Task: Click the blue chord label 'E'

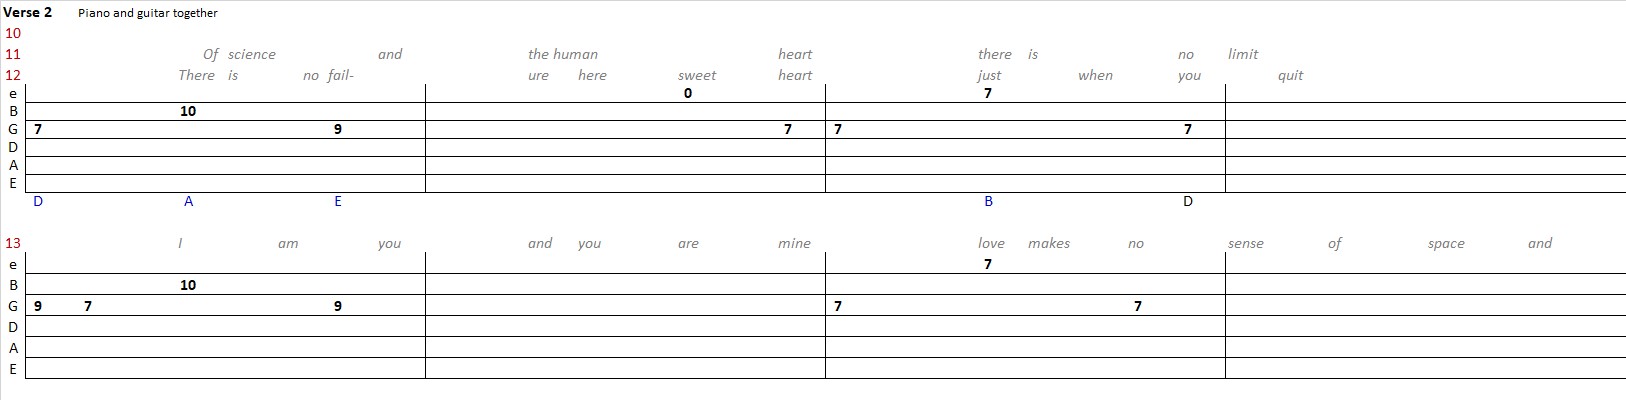Action: click(338, 201)
